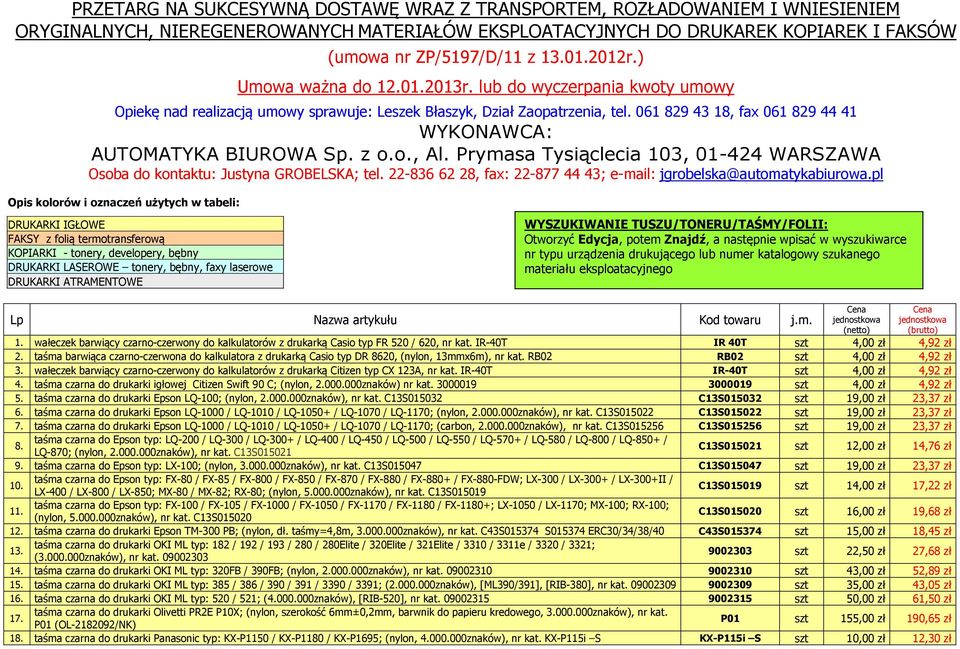Select the code cell C13S015256

[730, 426]
